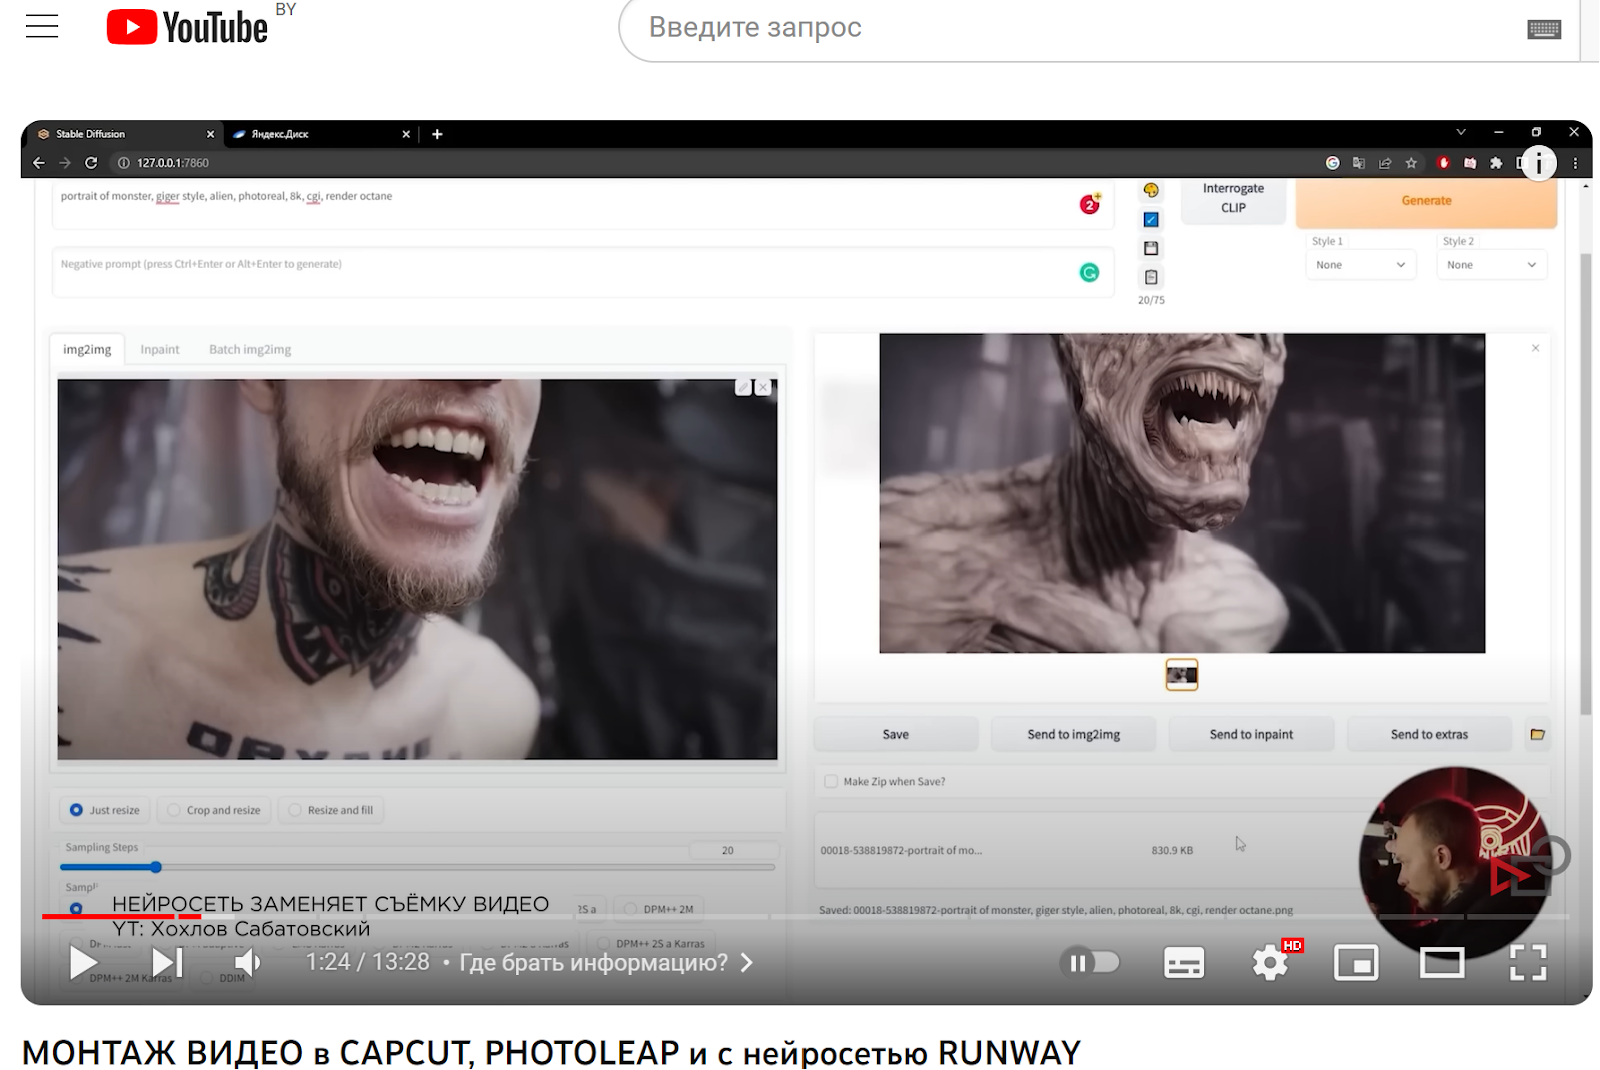Play the YouTube video

click(x=84, y=963)
